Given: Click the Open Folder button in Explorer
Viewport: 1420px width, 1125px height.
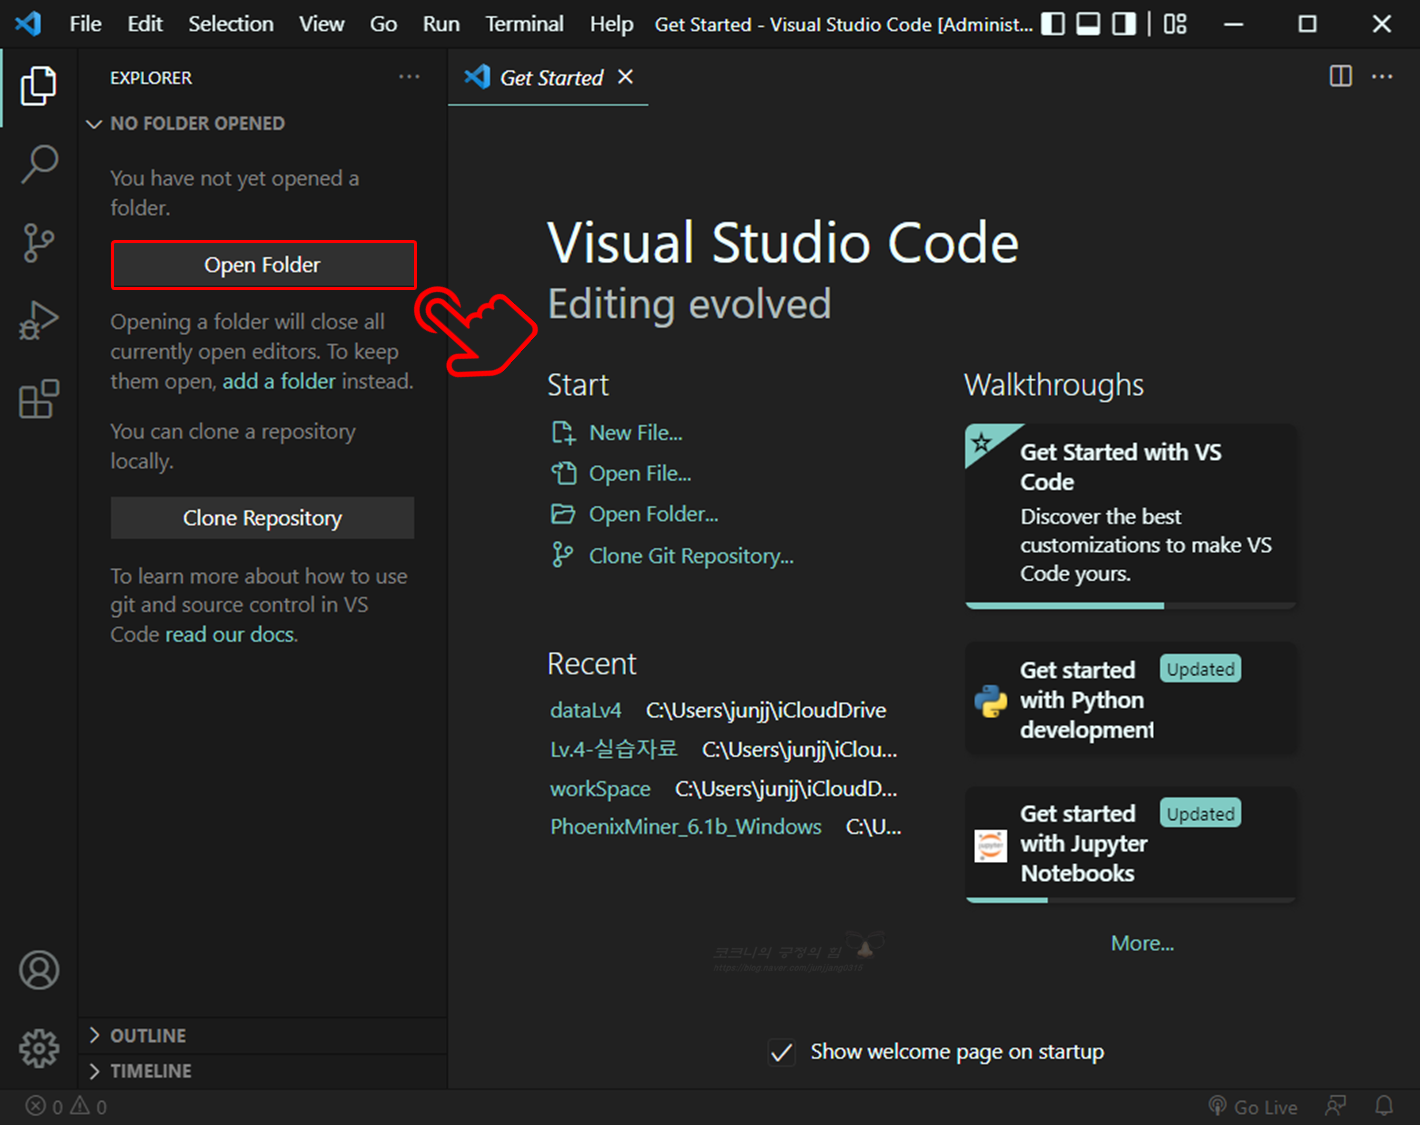Looking at the screenshot, I should (263, 265).
